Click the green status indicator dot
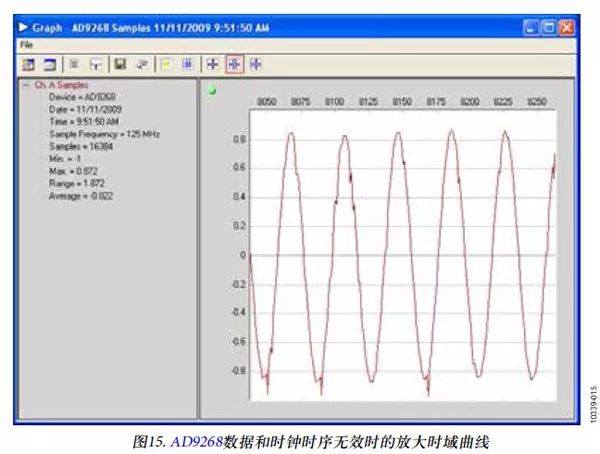 coord(212,91)
